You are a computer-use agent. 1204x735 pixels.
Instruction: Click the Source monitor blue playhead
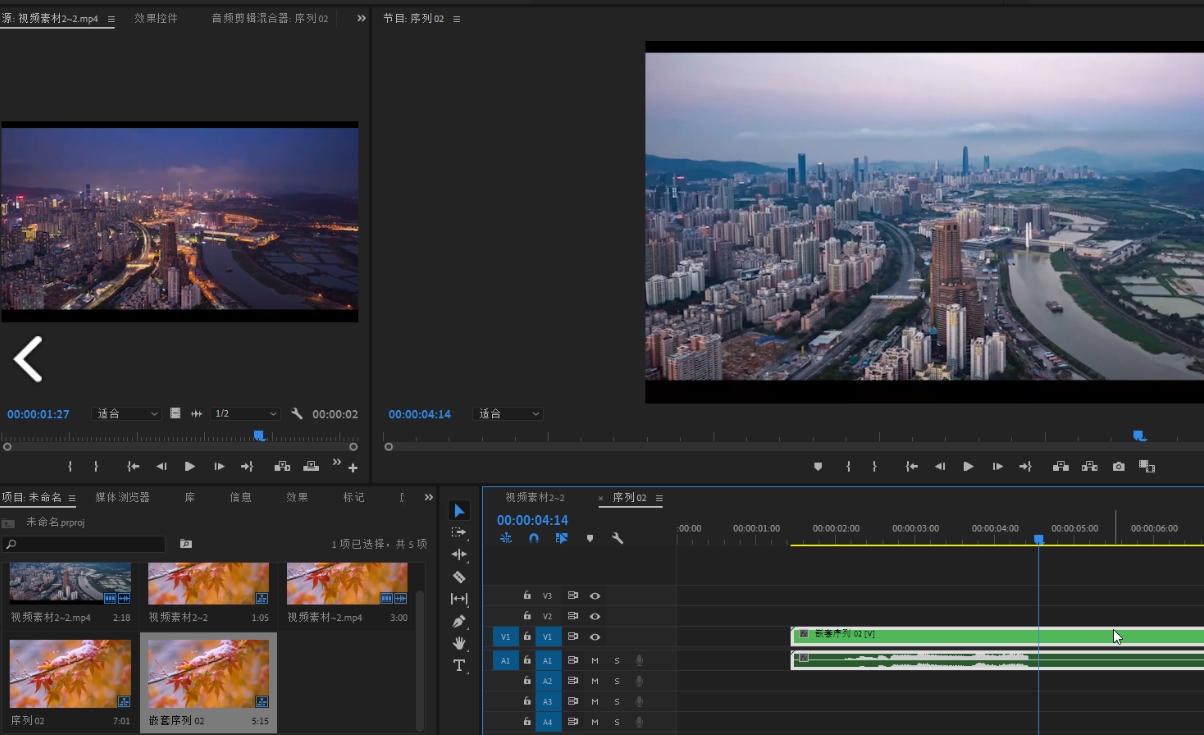coord(259,435)
